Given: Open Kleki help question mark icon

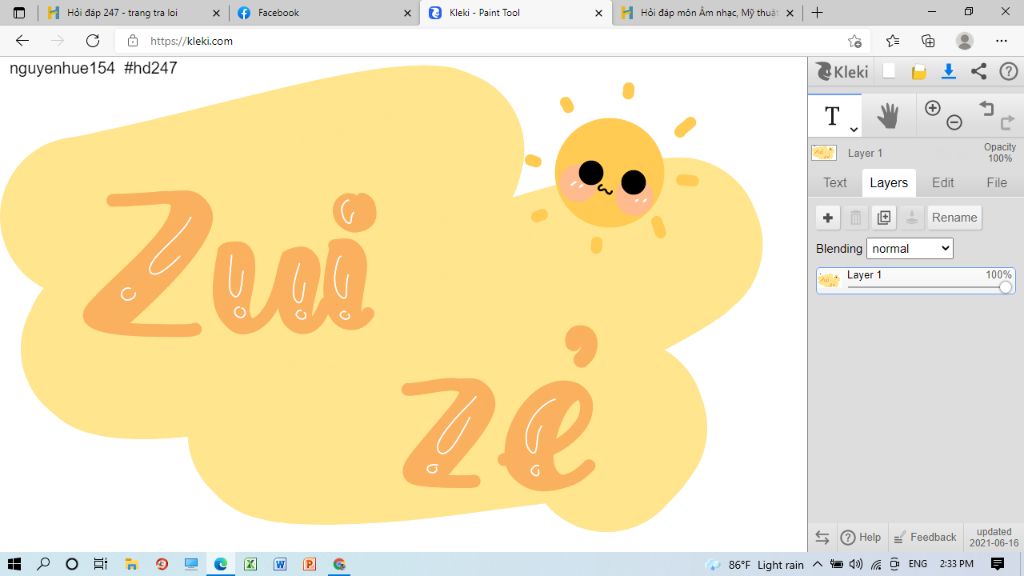Looking at the screenshot, I should (1008, 71).
